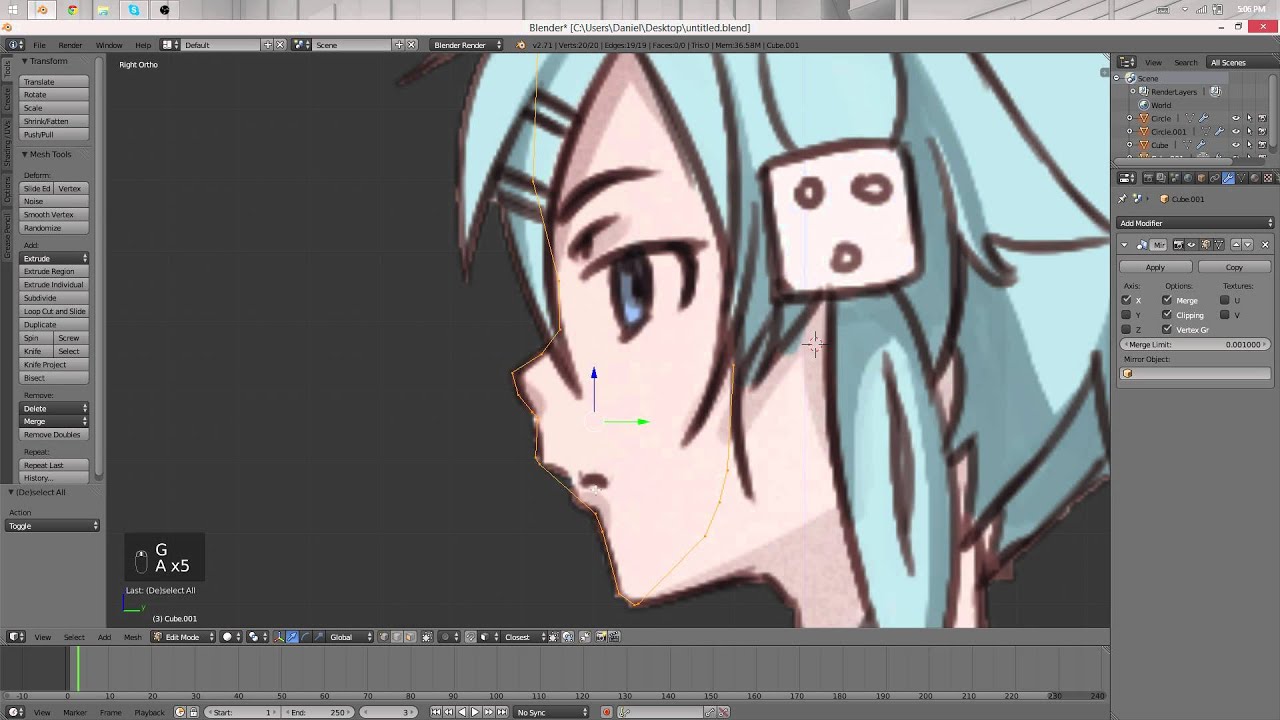Open 3D viewport View menu
The height and width of the screenshot is (720, 1280).
point(43,637)
